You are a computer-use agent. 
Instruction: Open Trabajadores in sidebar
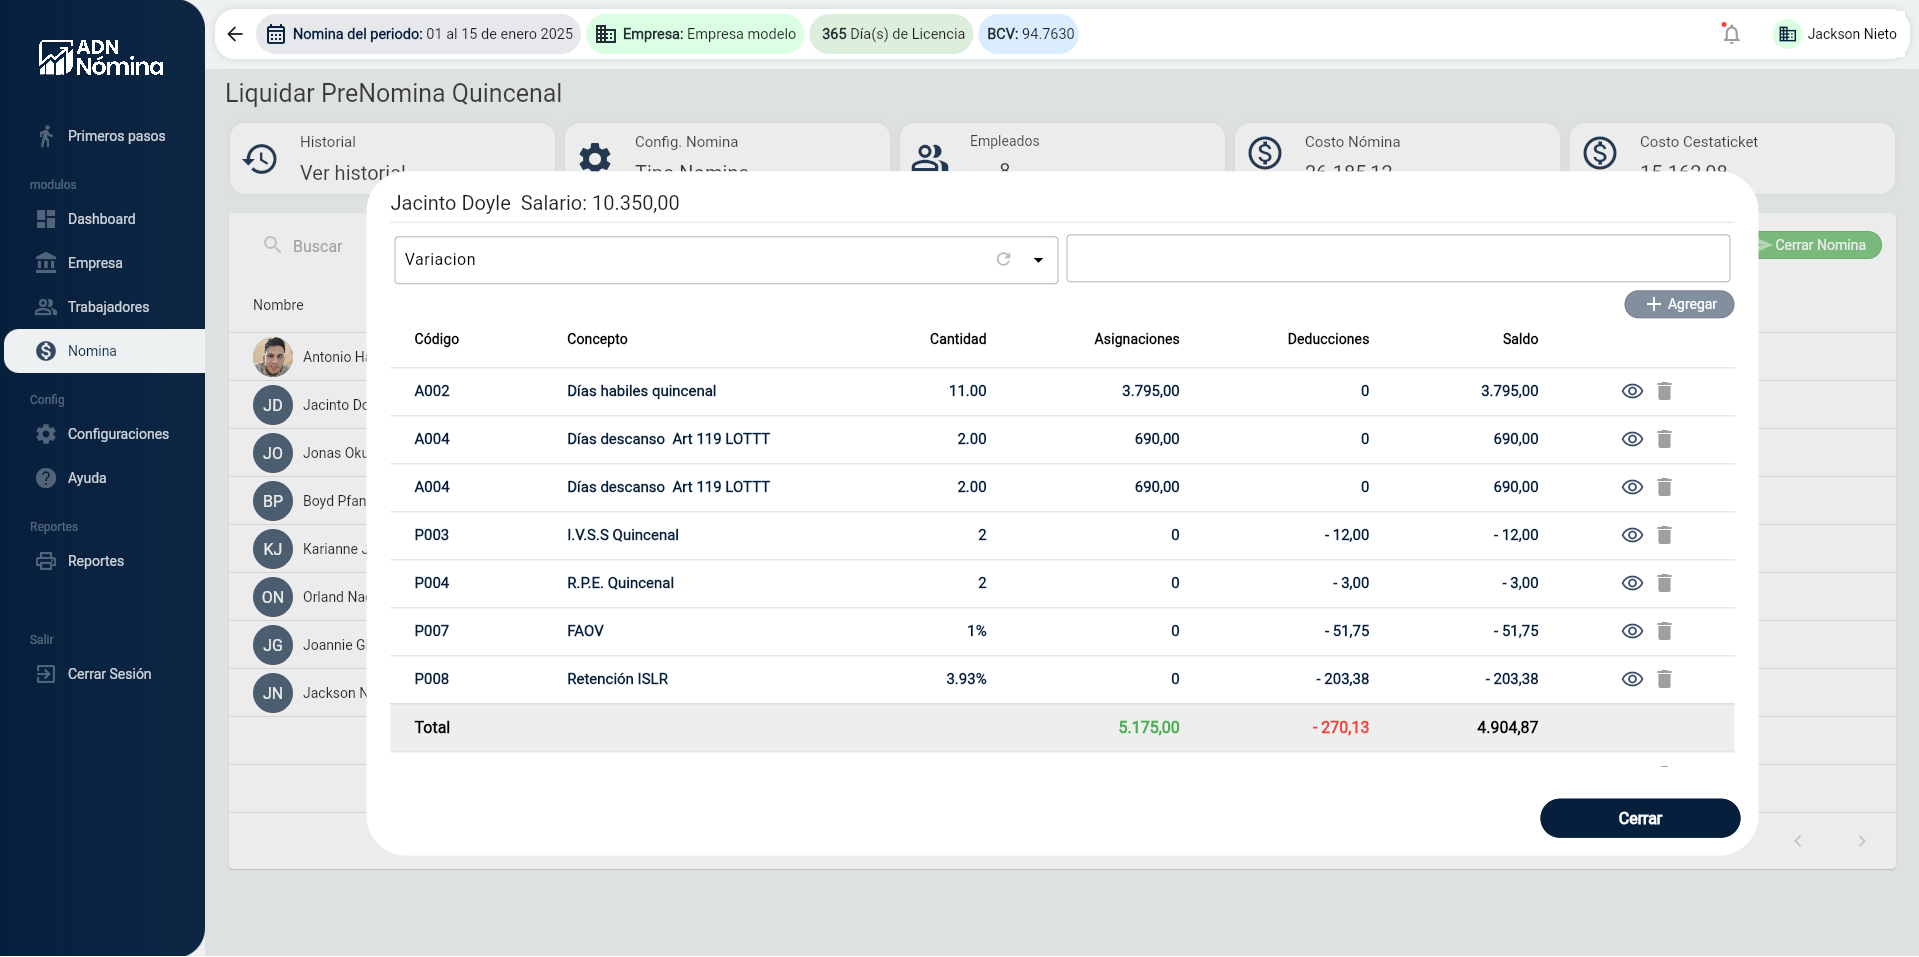(102, 307)
